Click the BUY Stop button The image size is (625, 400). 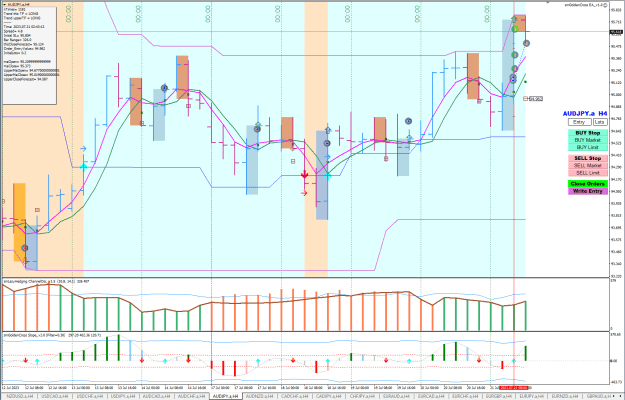point(588,133)
